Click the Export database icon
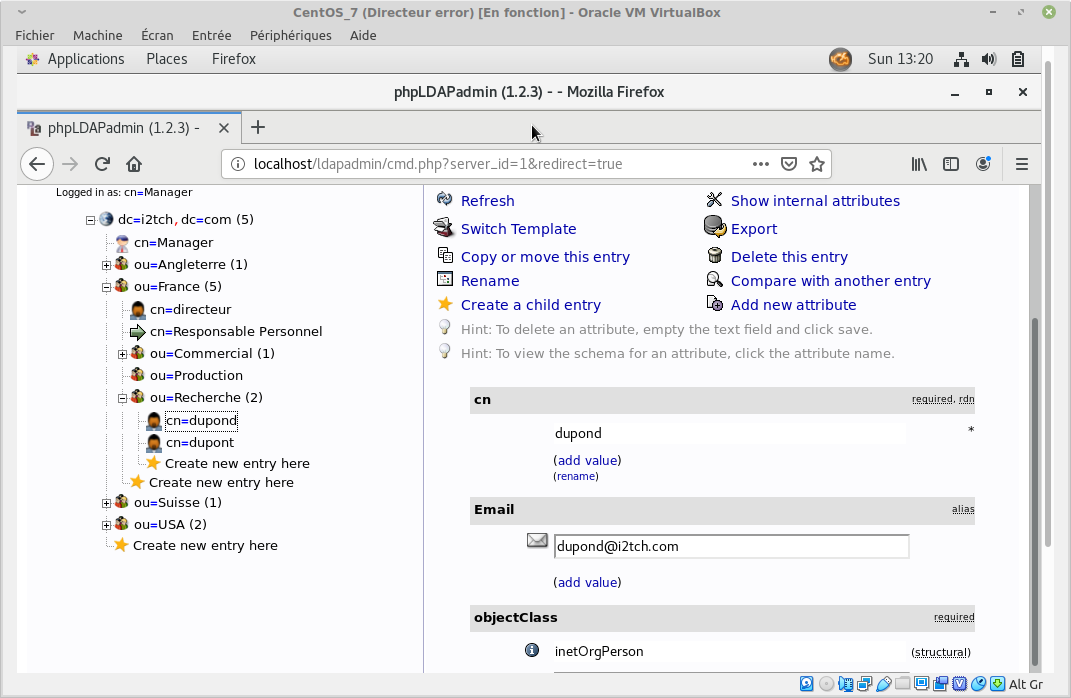1071x698 pixels. [714, 228]
